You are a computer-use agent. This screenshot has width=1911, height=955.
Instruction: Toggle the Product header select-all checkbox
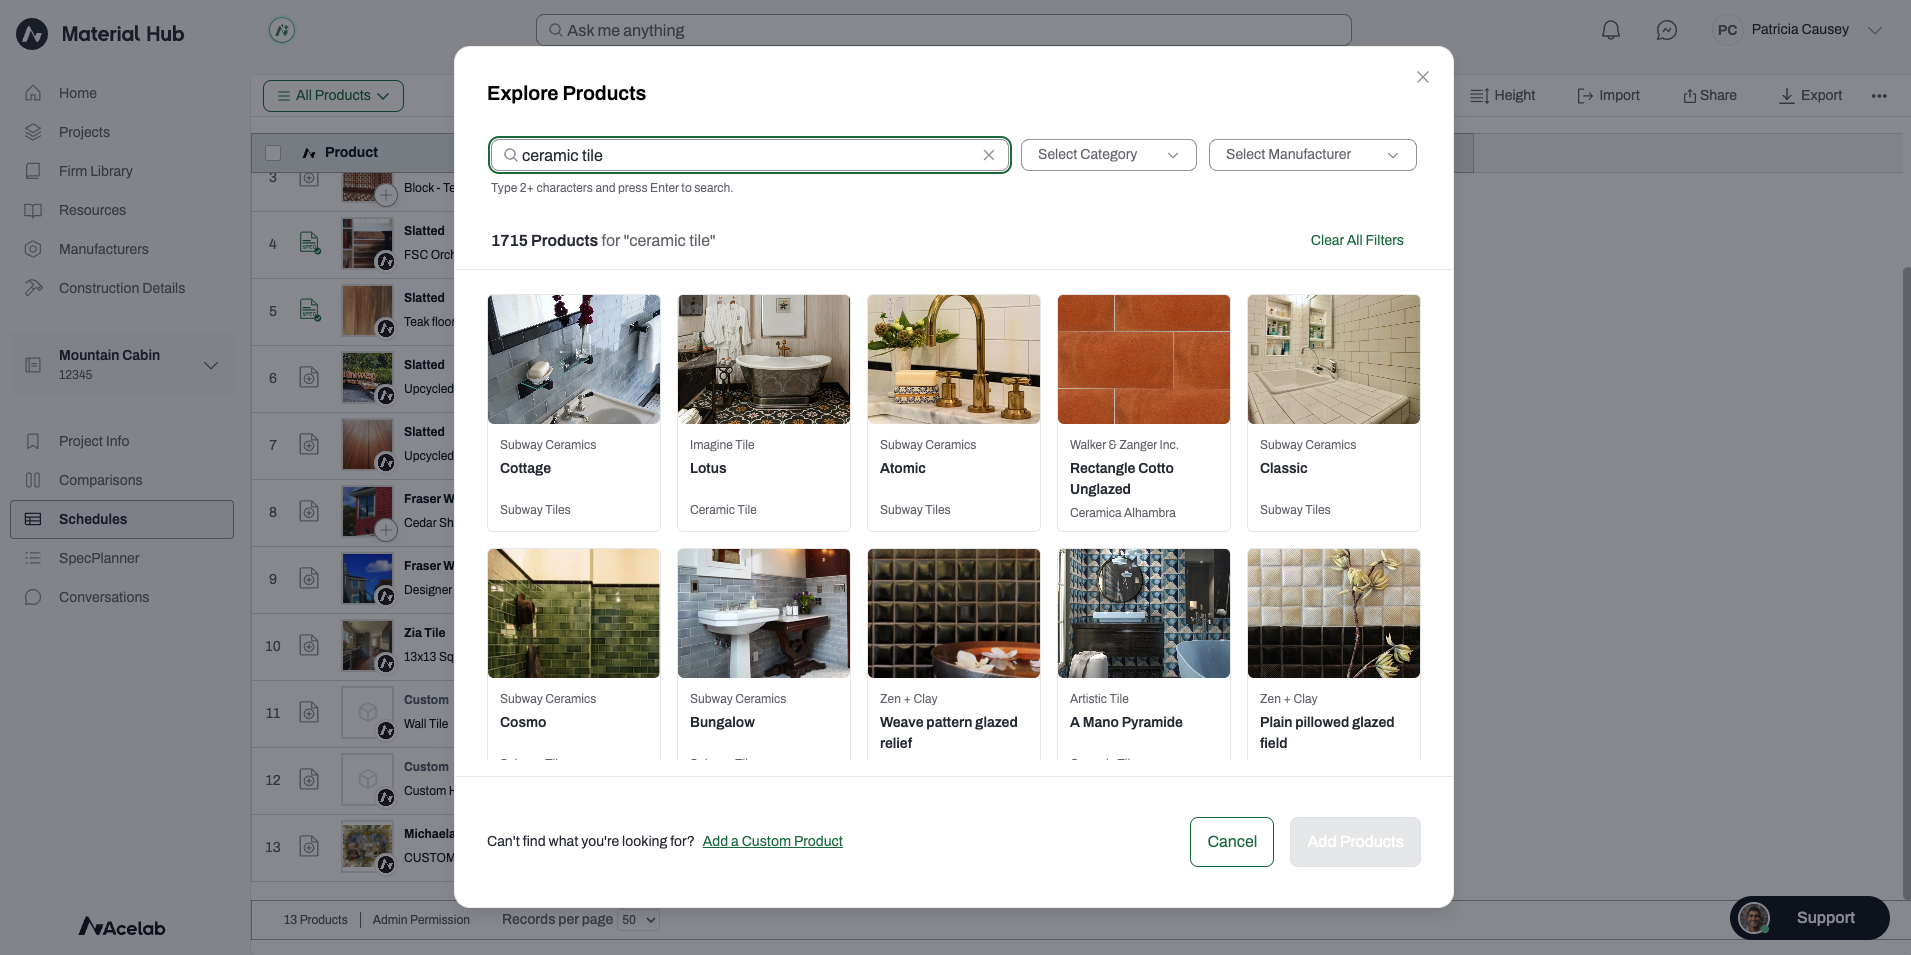(x=273, y=153)
